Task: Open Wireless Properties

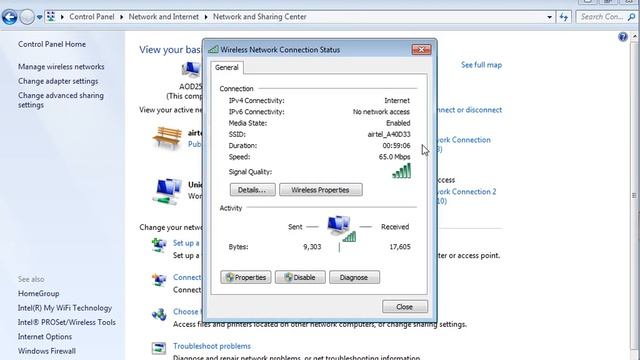Action: coord(320,190)
